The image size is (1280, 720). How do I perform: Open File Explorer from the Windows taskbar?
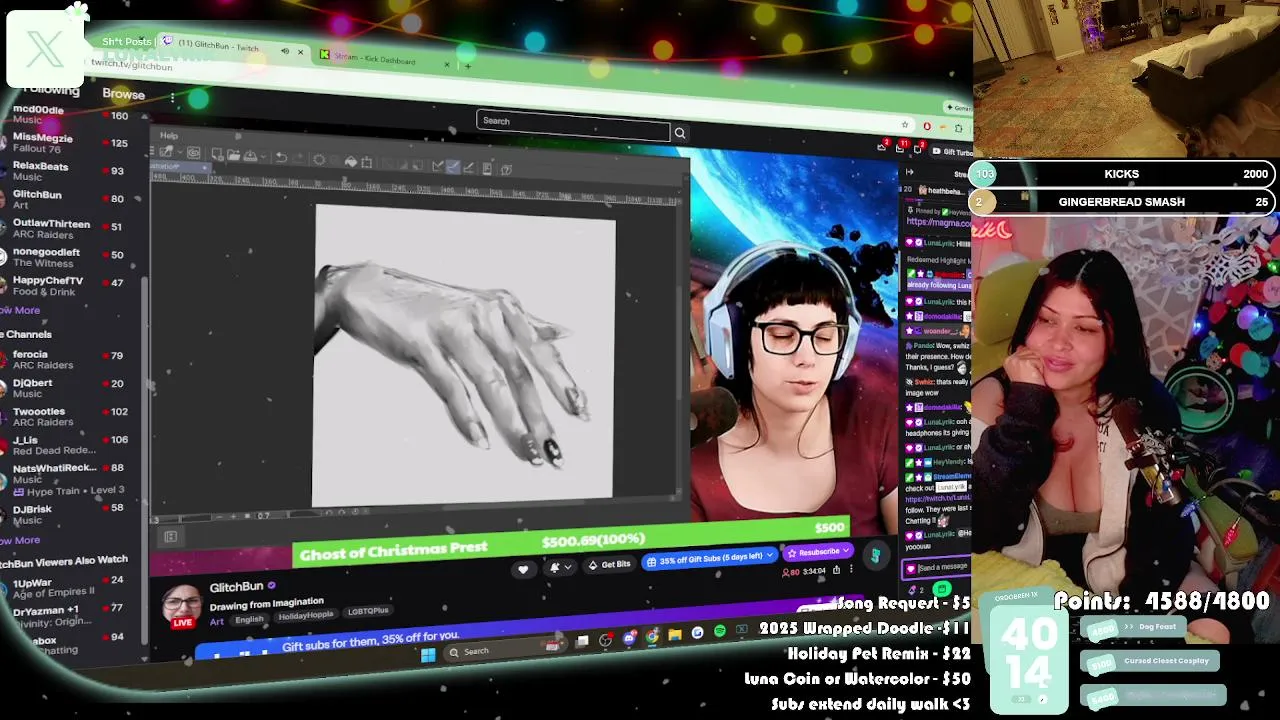[675, 634]
